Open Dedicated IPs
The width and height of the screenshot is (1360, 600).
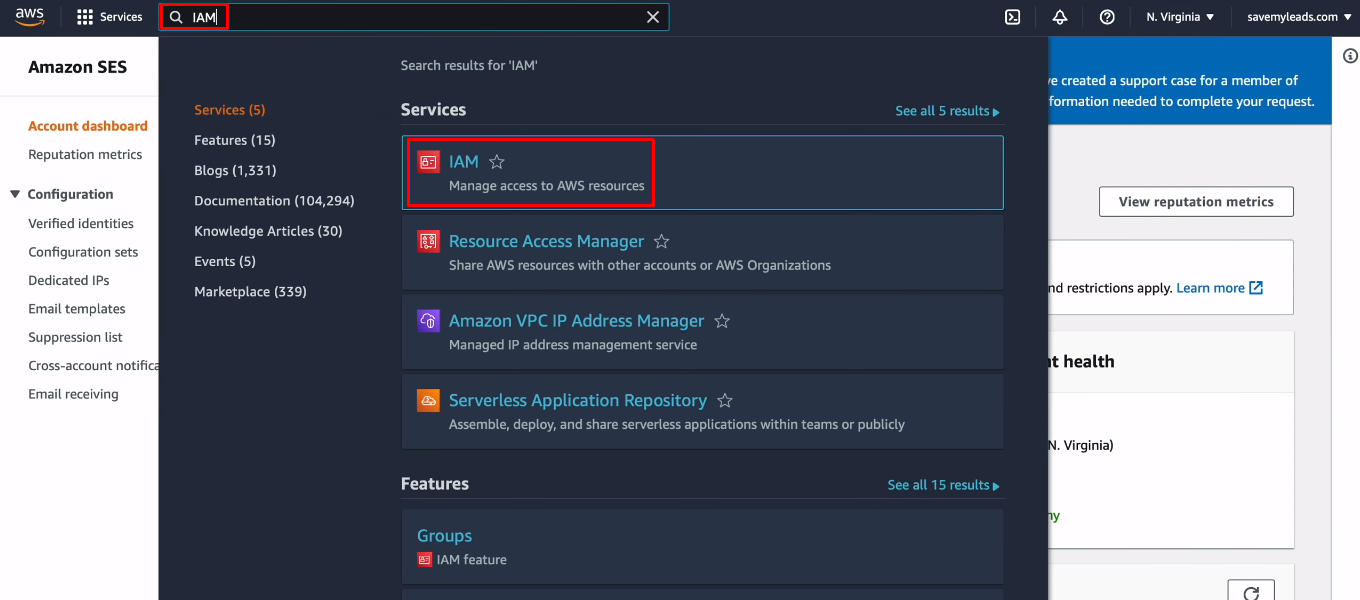(x=69, y=281)
